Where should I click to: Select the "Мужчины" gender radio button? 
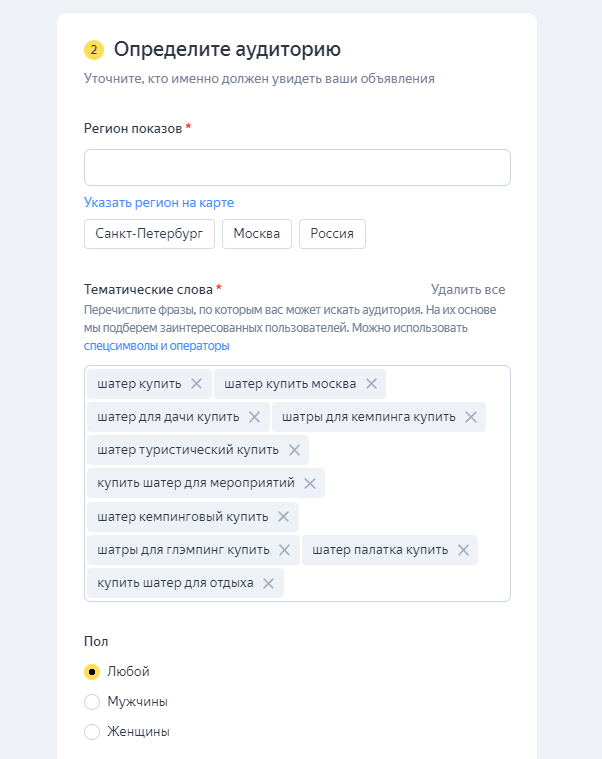(x=92, y=702)
